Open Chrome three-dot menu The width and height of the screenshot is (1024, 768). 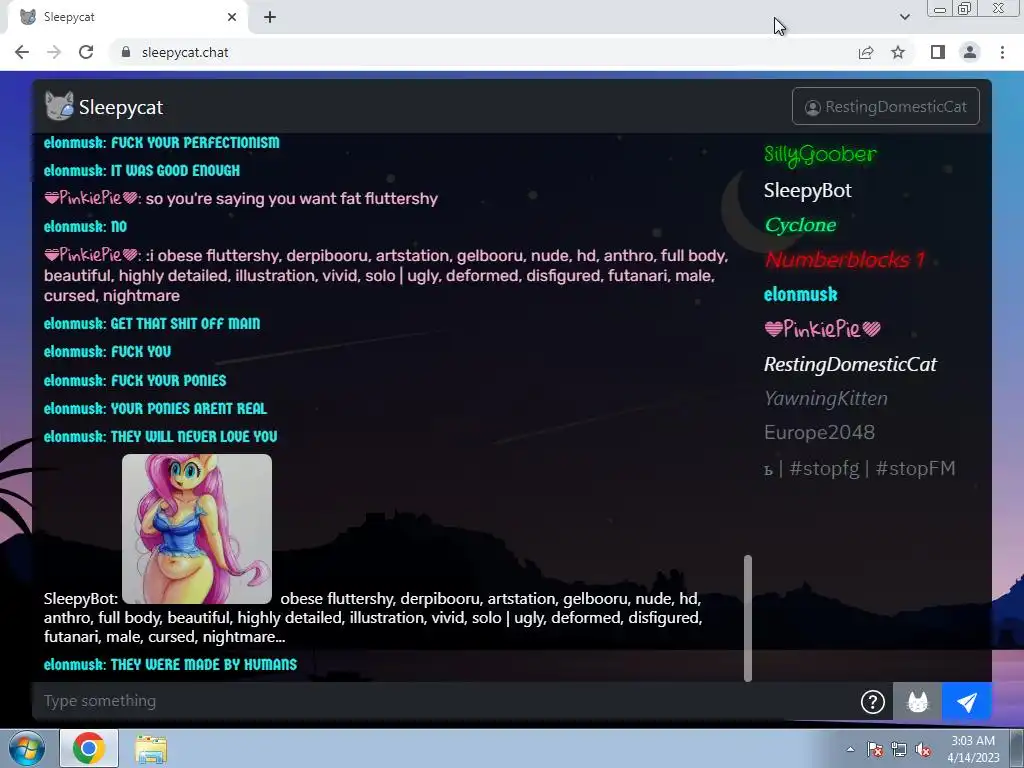pyautogui.click(x=1002, y=52)
